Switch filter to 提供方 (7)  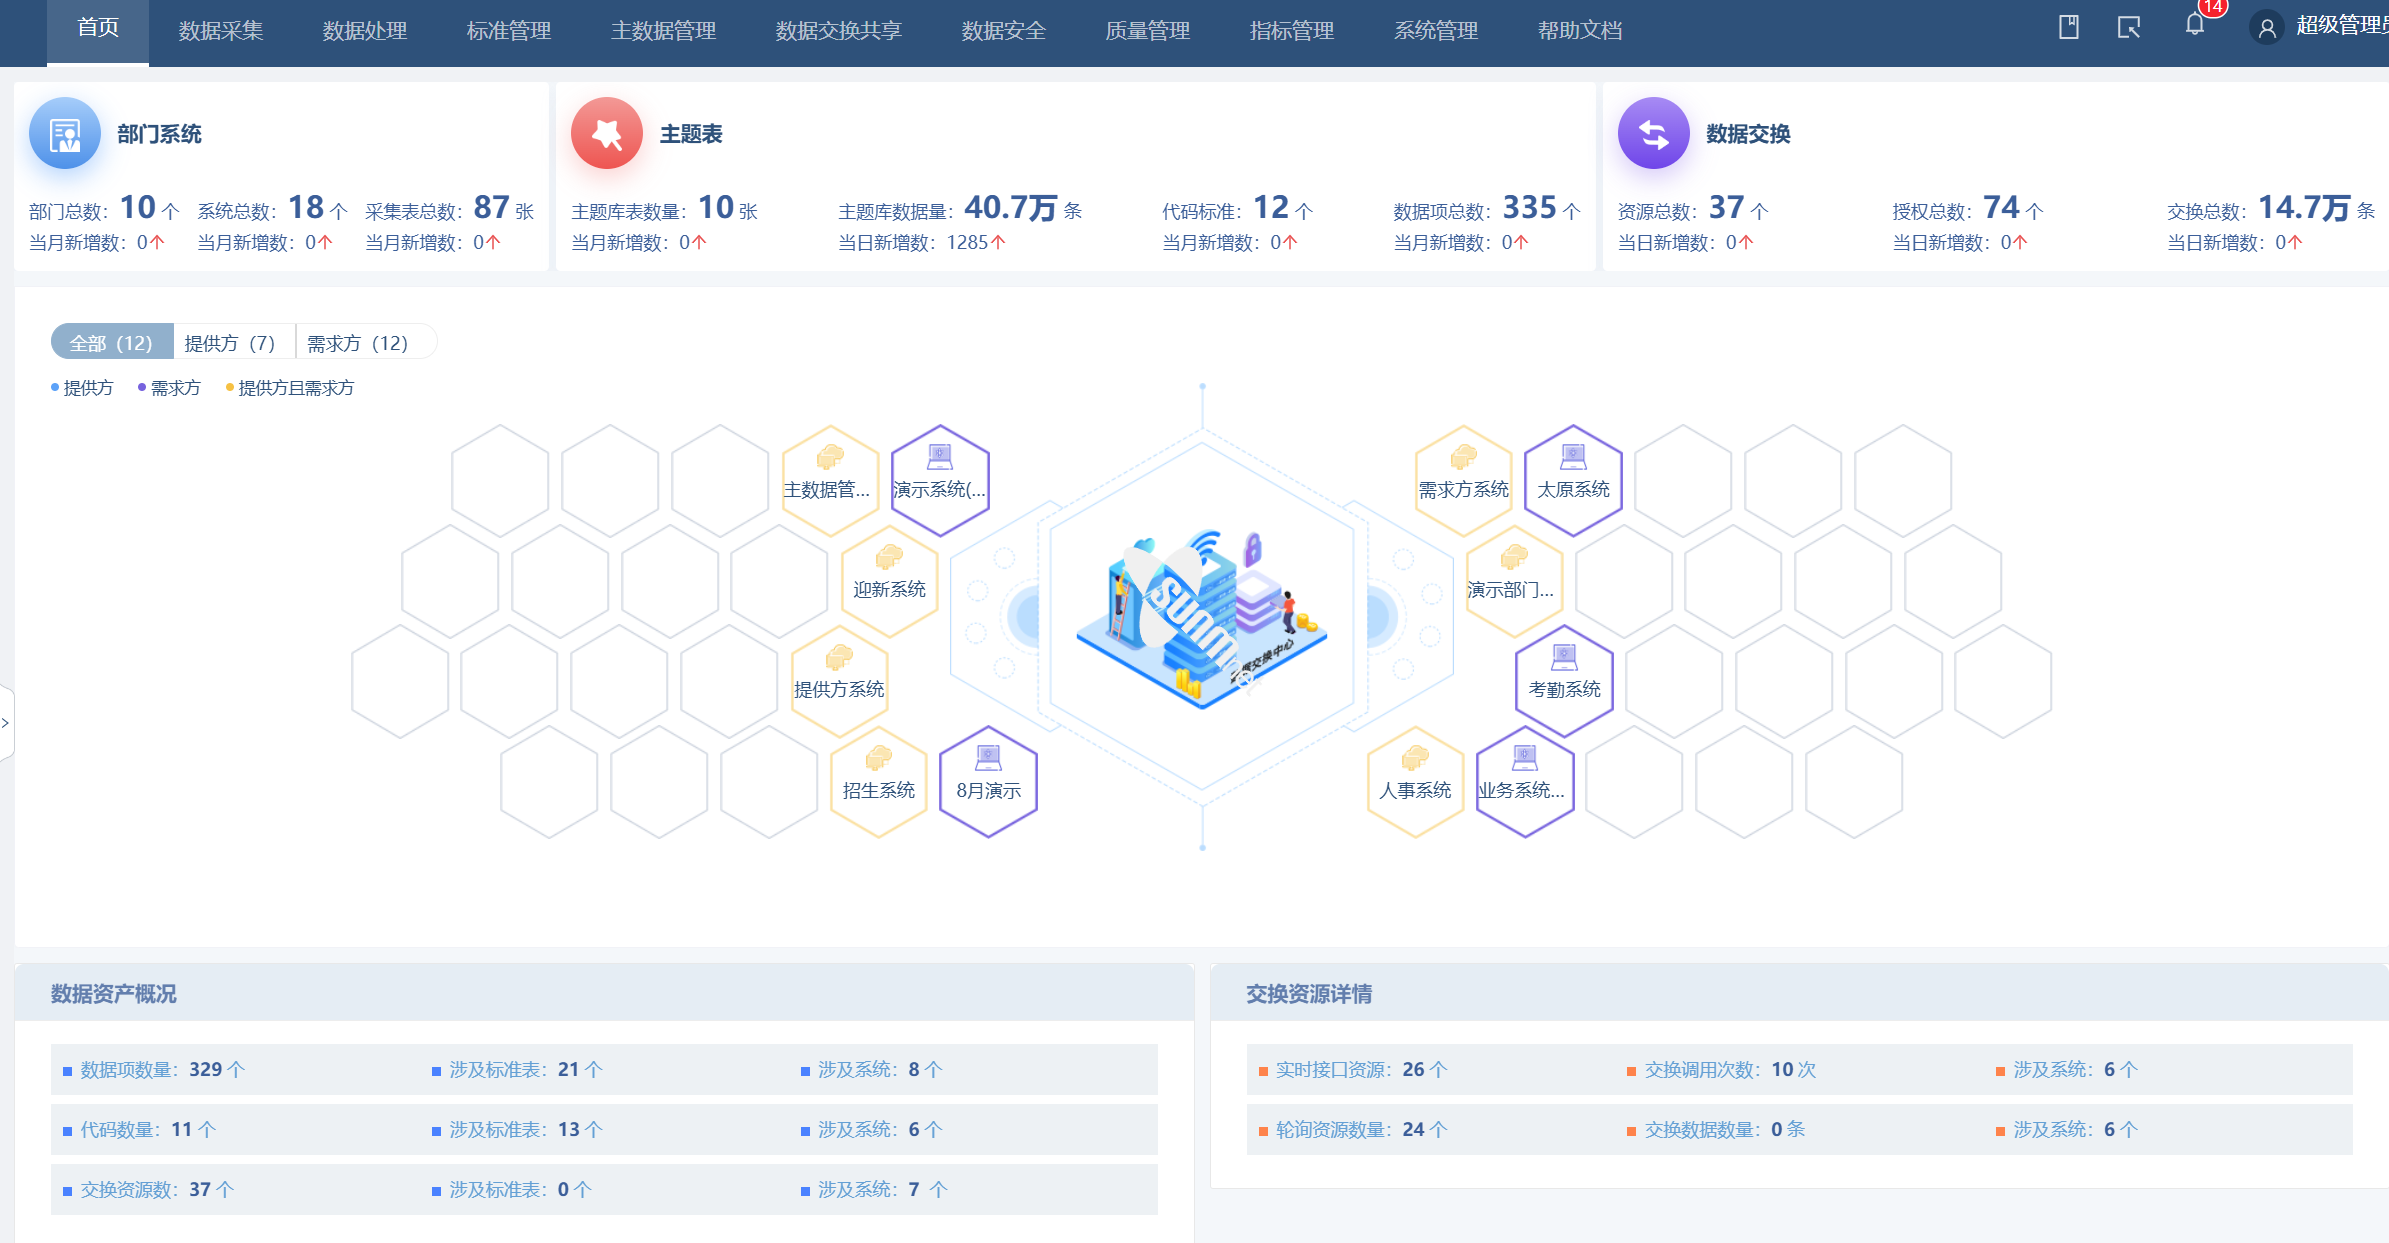(230, 343)
